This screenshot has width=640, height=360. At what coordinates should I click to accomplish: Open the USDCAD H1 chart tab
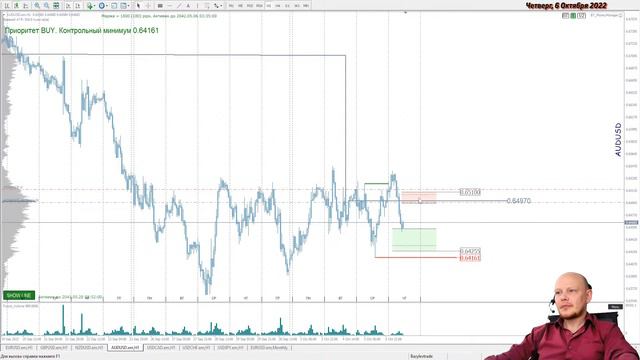pyautogui.click(x=161, y=348)
